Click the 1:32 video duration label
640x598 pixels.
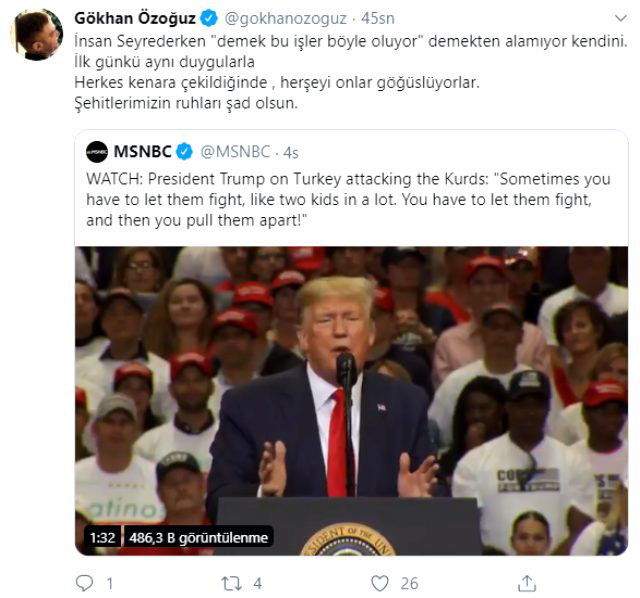point(102,538)
